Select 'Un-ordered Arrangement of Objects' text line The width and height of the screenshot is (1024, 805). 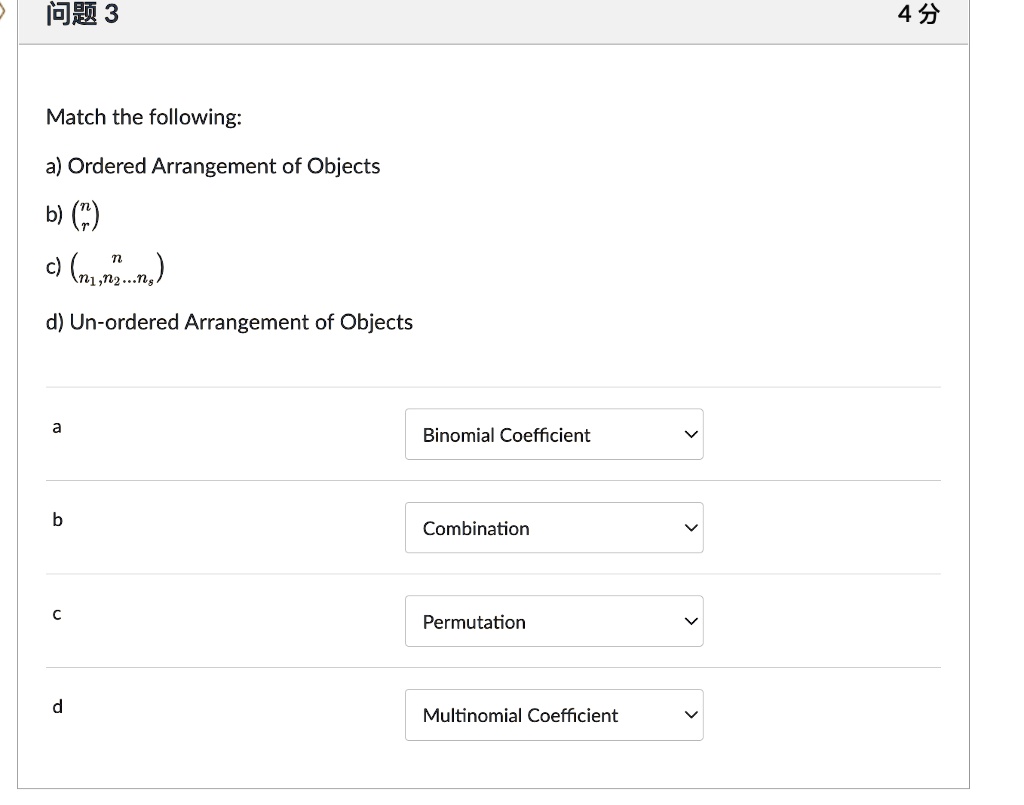coord(229,322)
